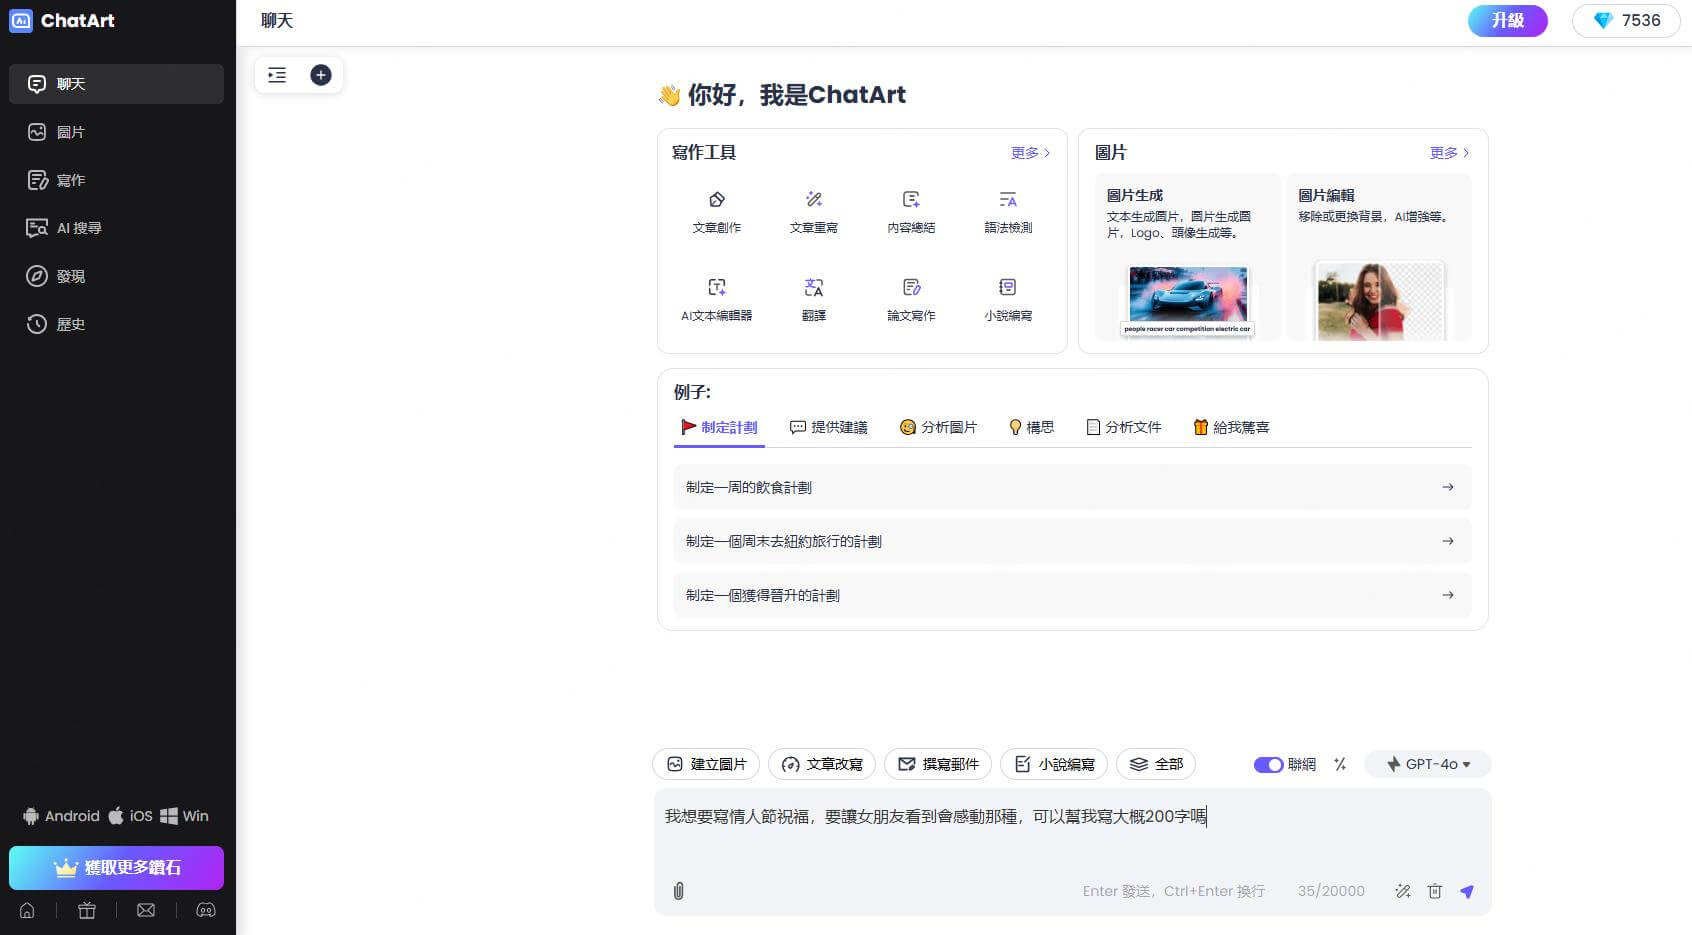Viewport: 1692px width, 935px height.
Task: Toggle the conversation list panel icon
Action: pos(277,75)
